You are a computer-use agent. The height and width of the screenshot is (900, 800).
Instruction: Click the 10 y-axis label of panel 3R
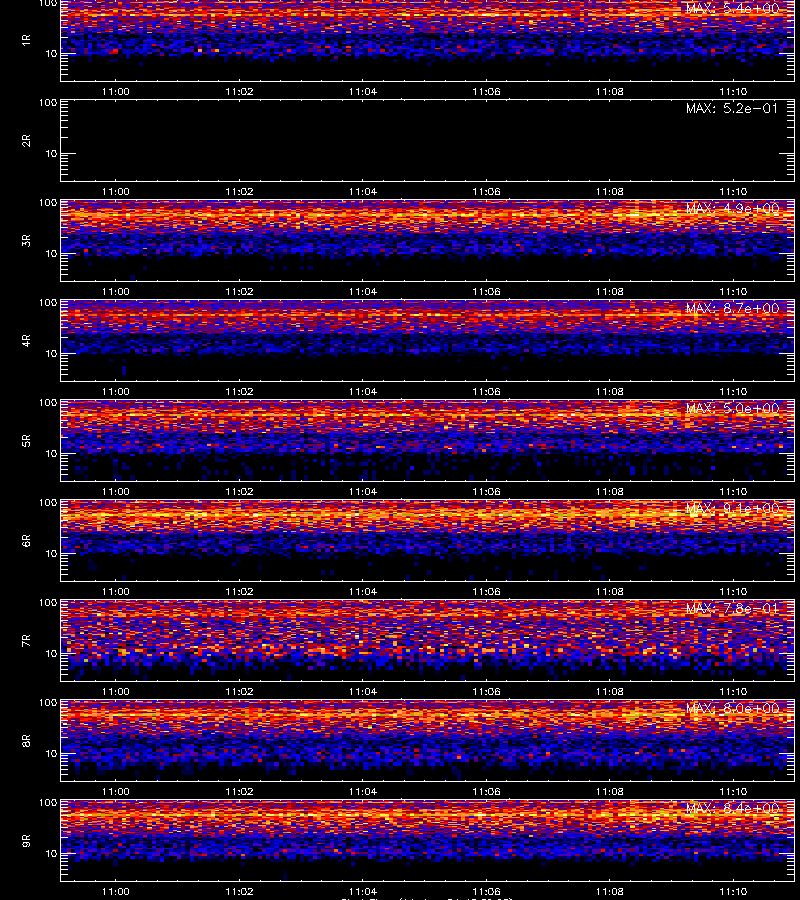pyautogui.click(x=51, y=253)
